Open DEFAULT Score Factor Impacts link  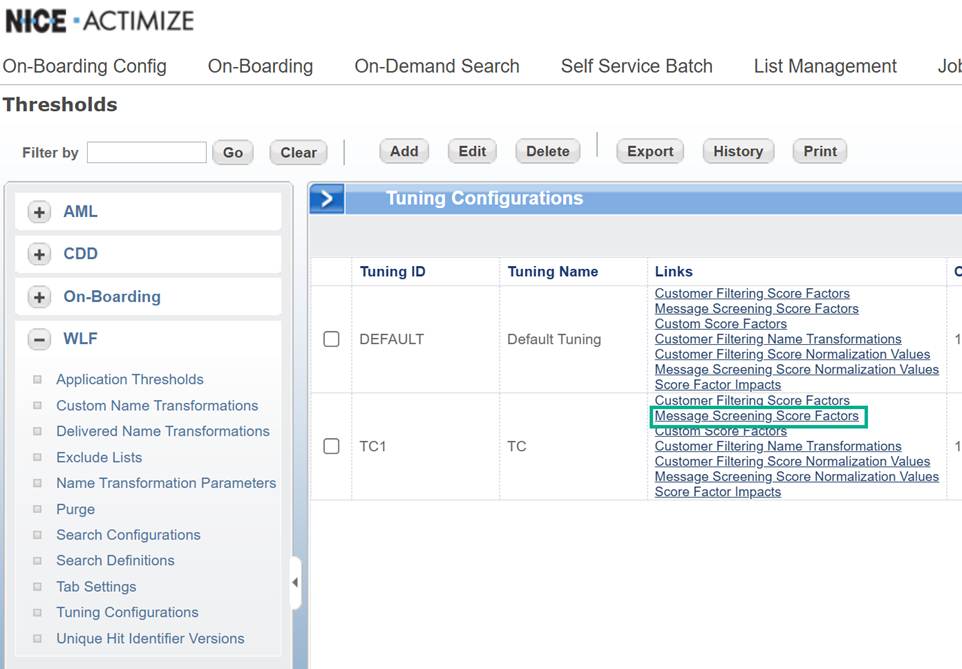click(x=718, y=385)
